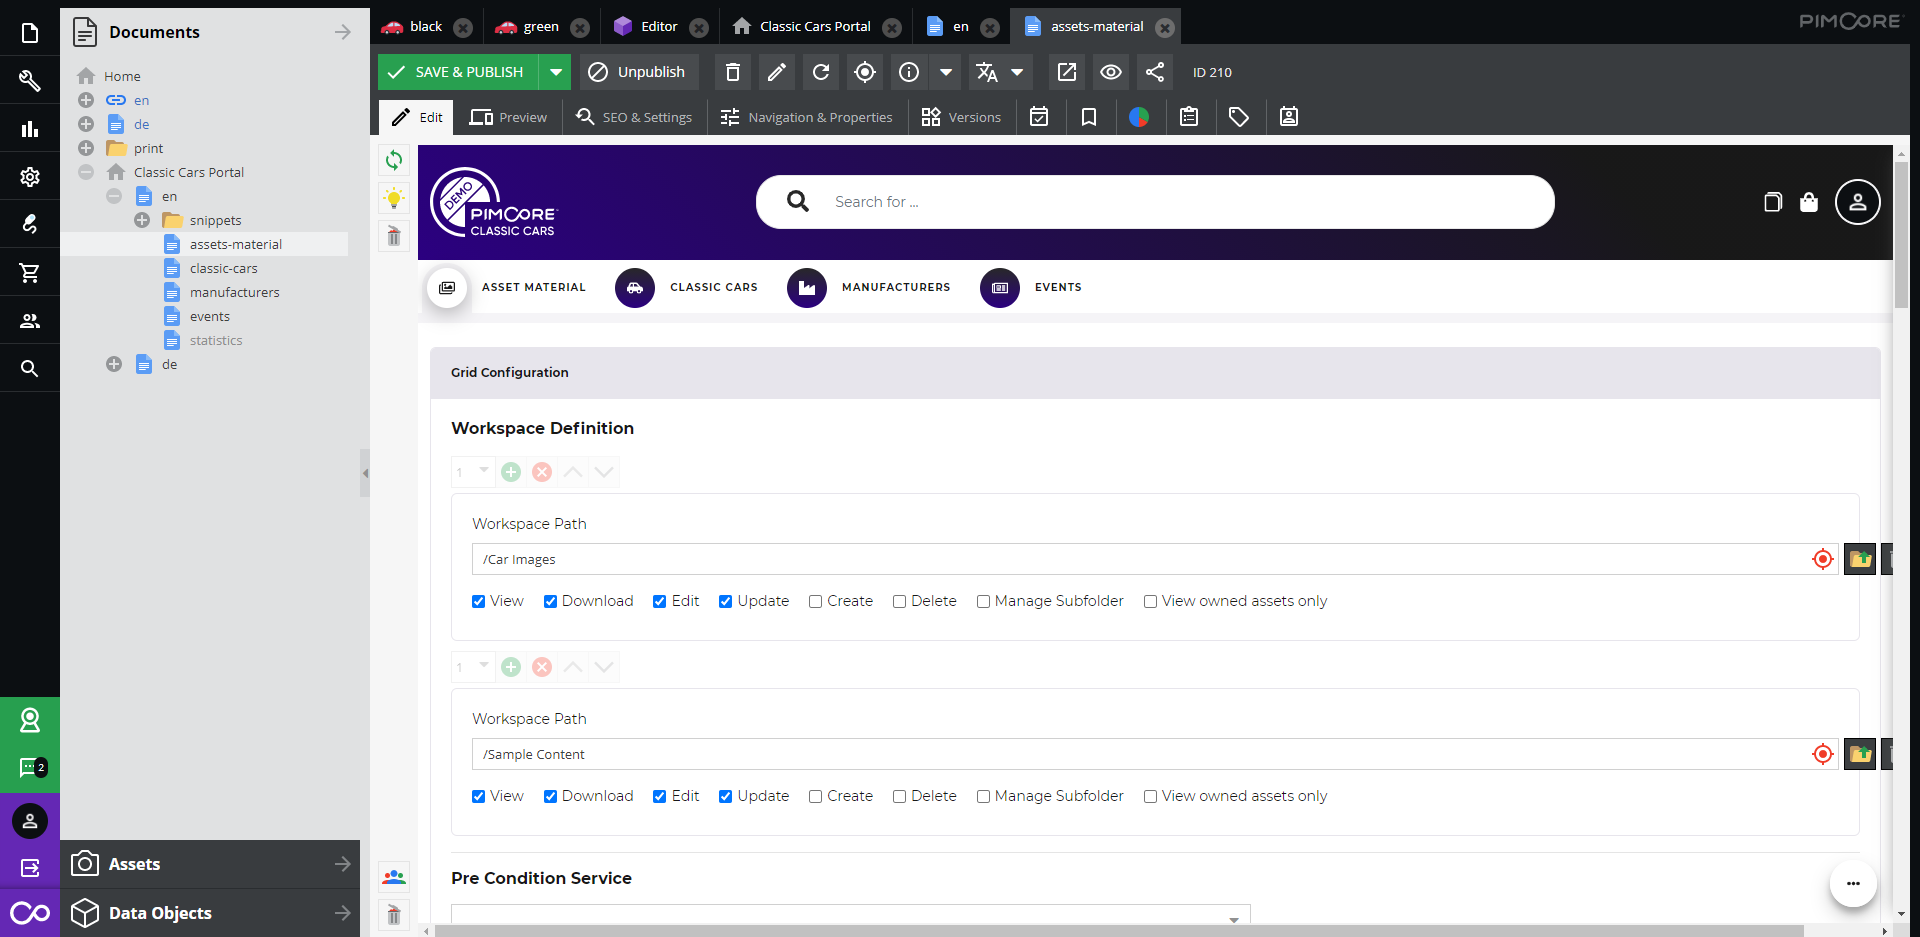Open the color wheel appearance icon
1920x937 pixels.
point(1140,117)
